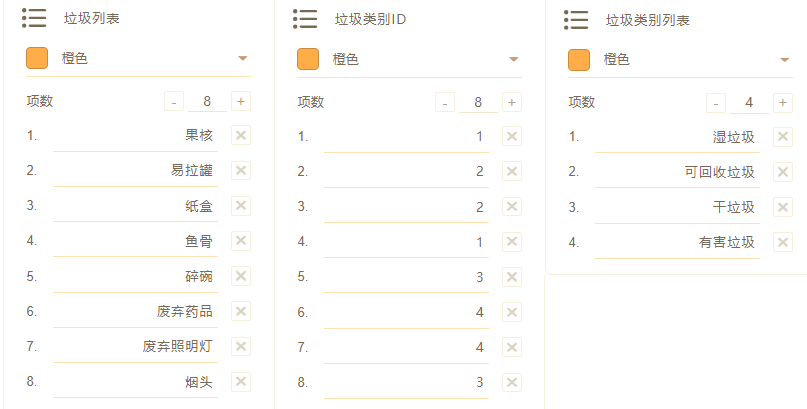Increase item count of 垃圾列表
The width and height of the screenshot is (807, 409).
pyautogui.click(x=240, y=101)
